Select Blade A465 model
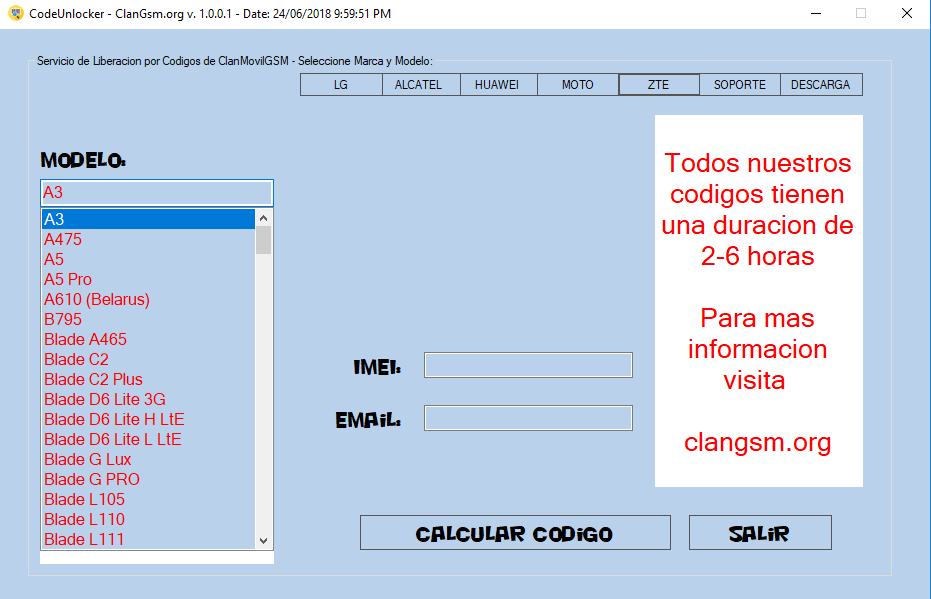 148,339
